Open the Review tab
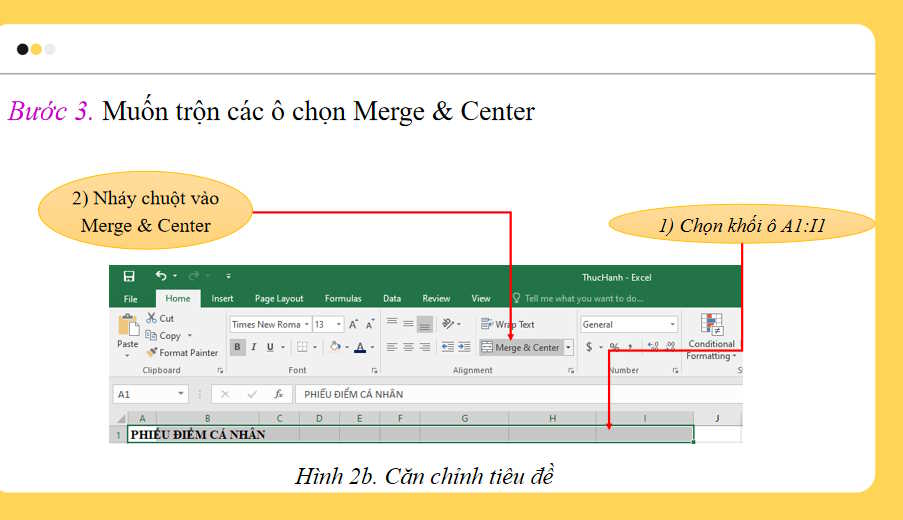 (x=436, y=298)
